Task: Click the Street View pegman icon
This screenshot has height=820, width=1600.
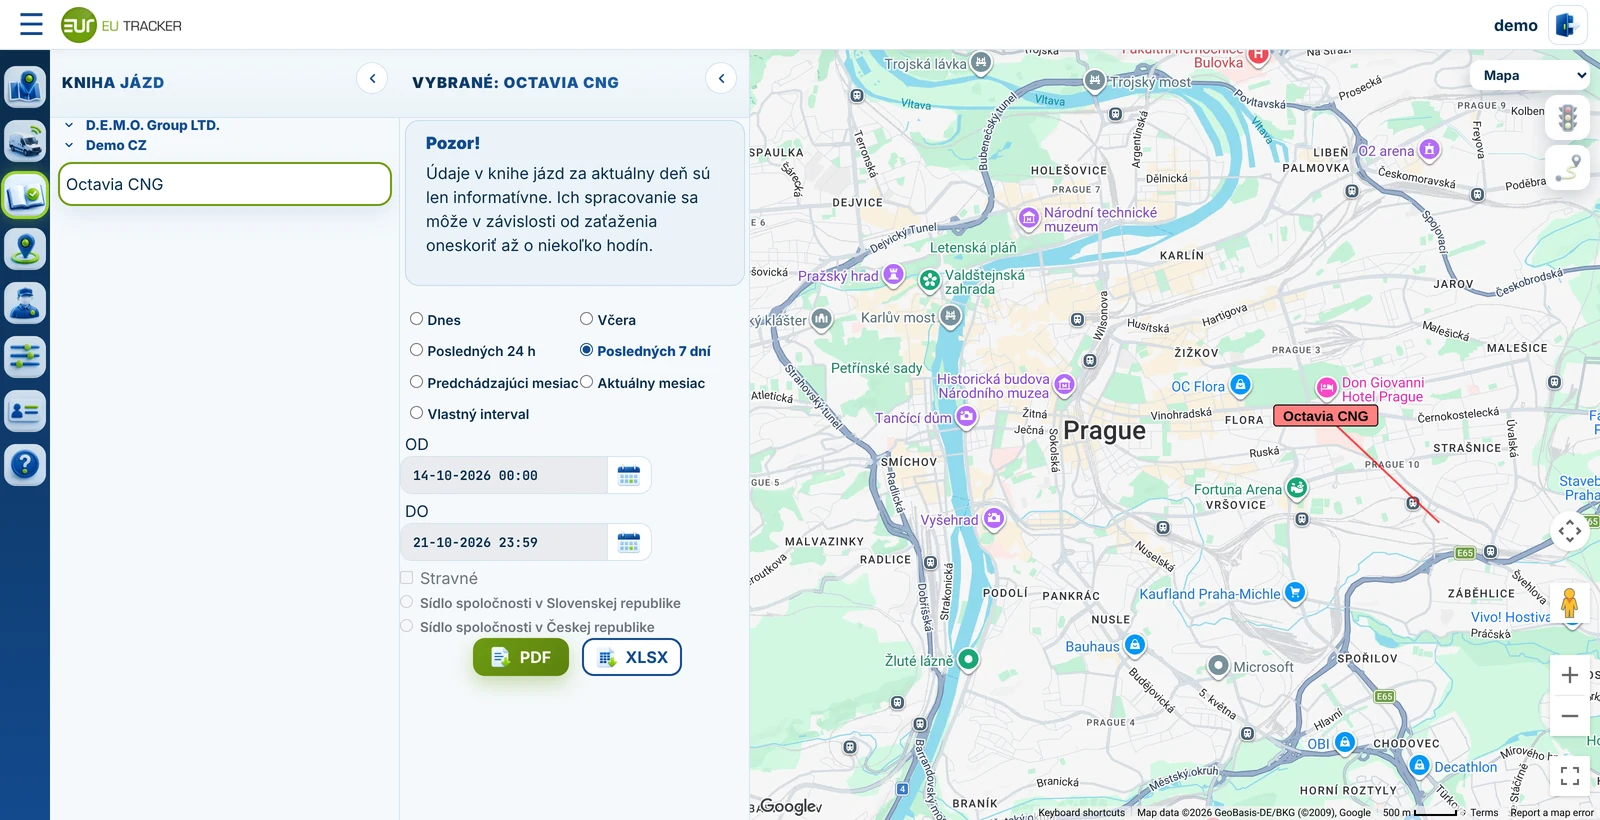Action: (1569, 604)
